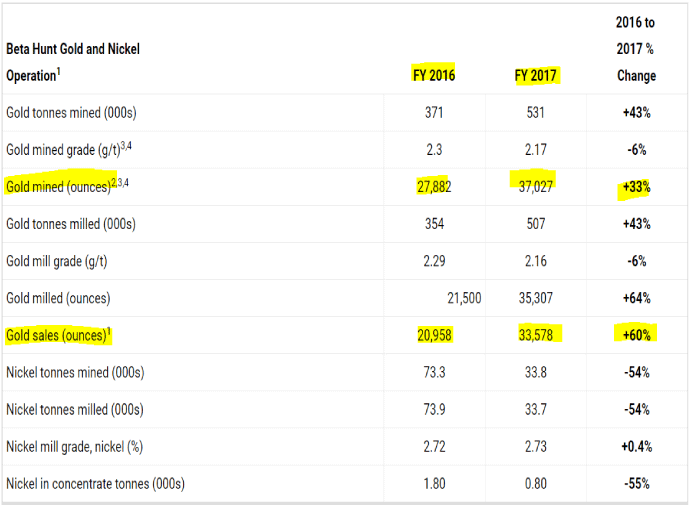Click the 'Gold mined grade (g/t)' row label
The image size is (692, 505).
[x=68, y=150]
